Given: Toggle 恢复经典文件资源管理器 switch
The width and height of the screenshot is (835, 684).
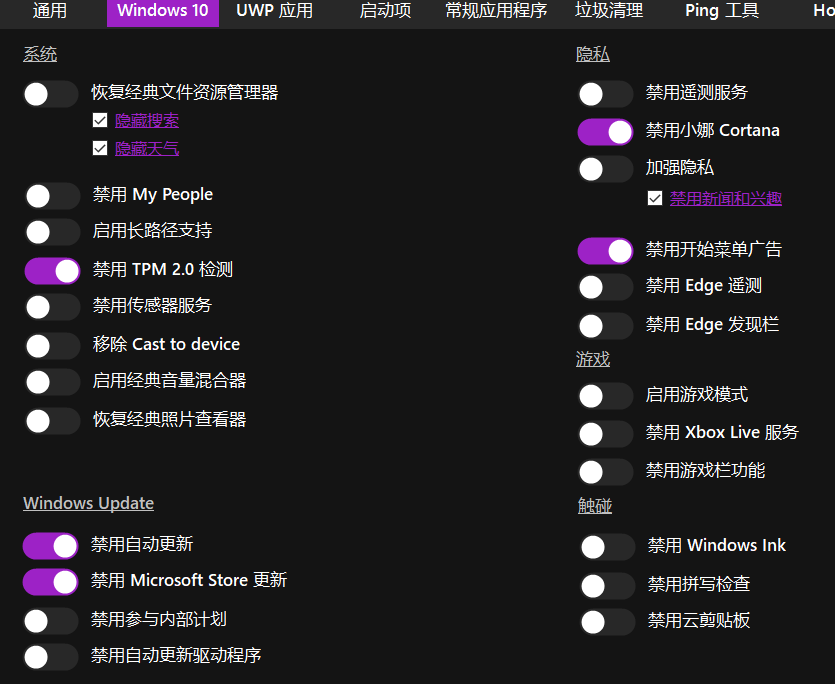Looking at the screenshot, I should click(50, 93).
